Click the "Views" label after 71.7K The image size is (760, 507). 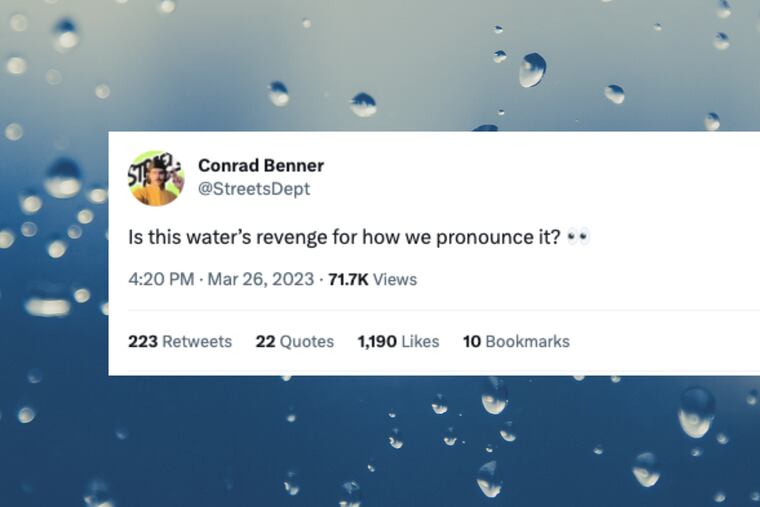pyautogui.click(x=394, y=279)
